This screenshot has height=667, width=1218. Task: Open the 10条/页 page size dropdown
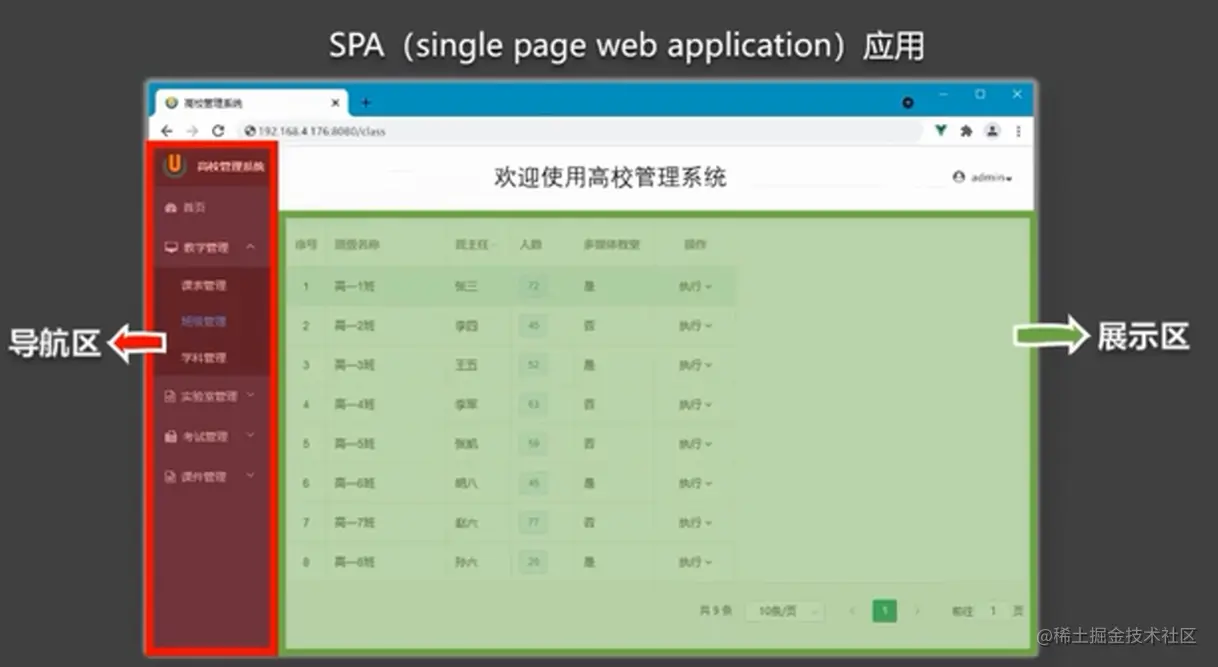click(786, 611)
